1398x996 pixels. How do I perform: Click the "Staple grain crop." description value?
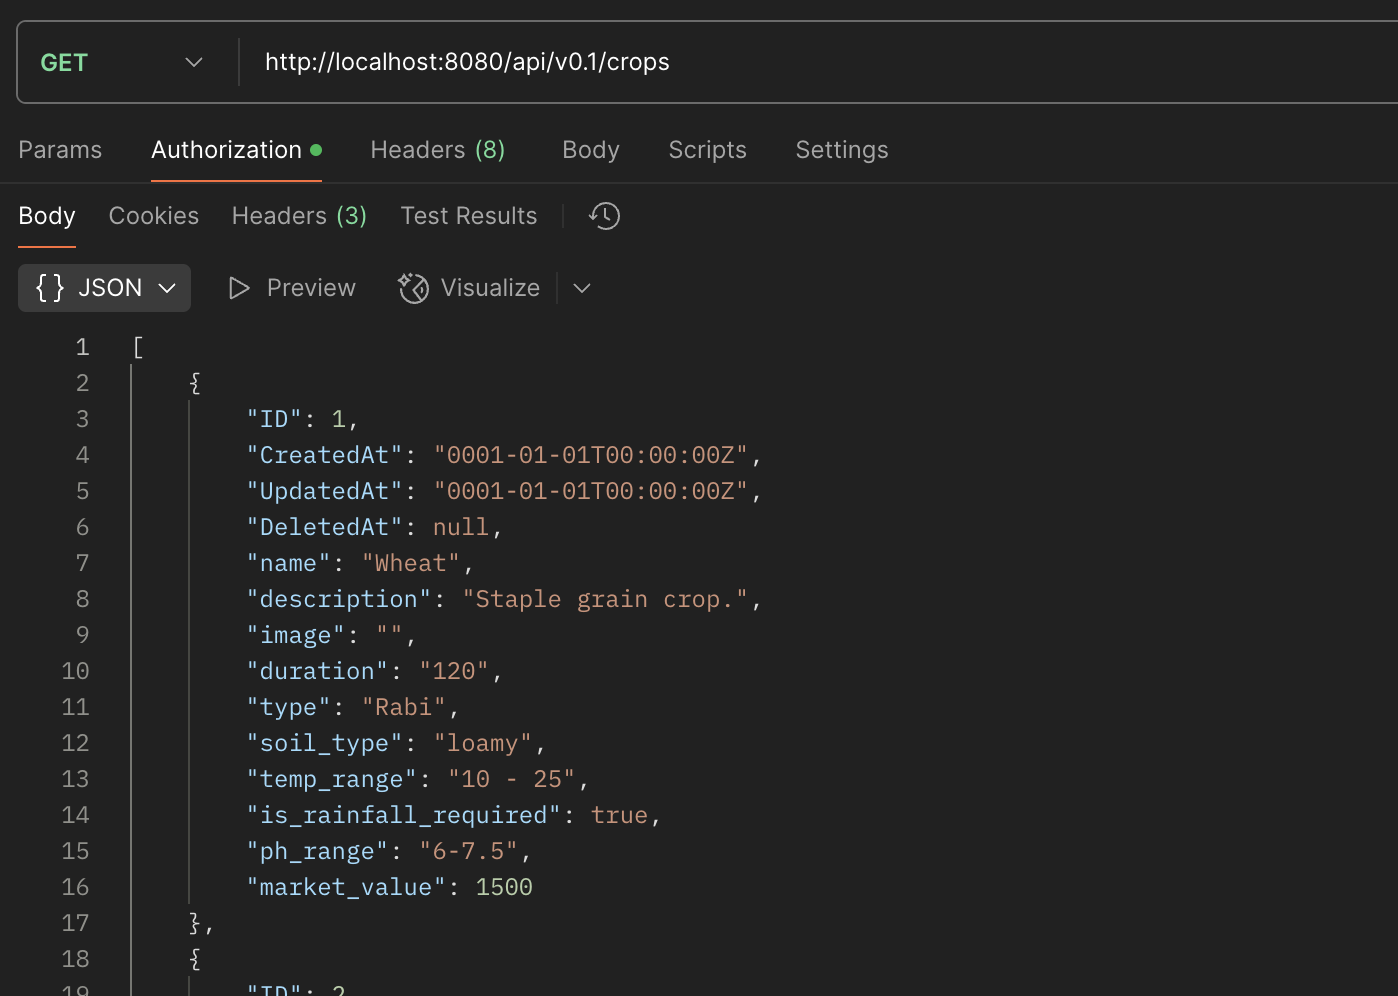pyautogui.click(x=605, y=599)
